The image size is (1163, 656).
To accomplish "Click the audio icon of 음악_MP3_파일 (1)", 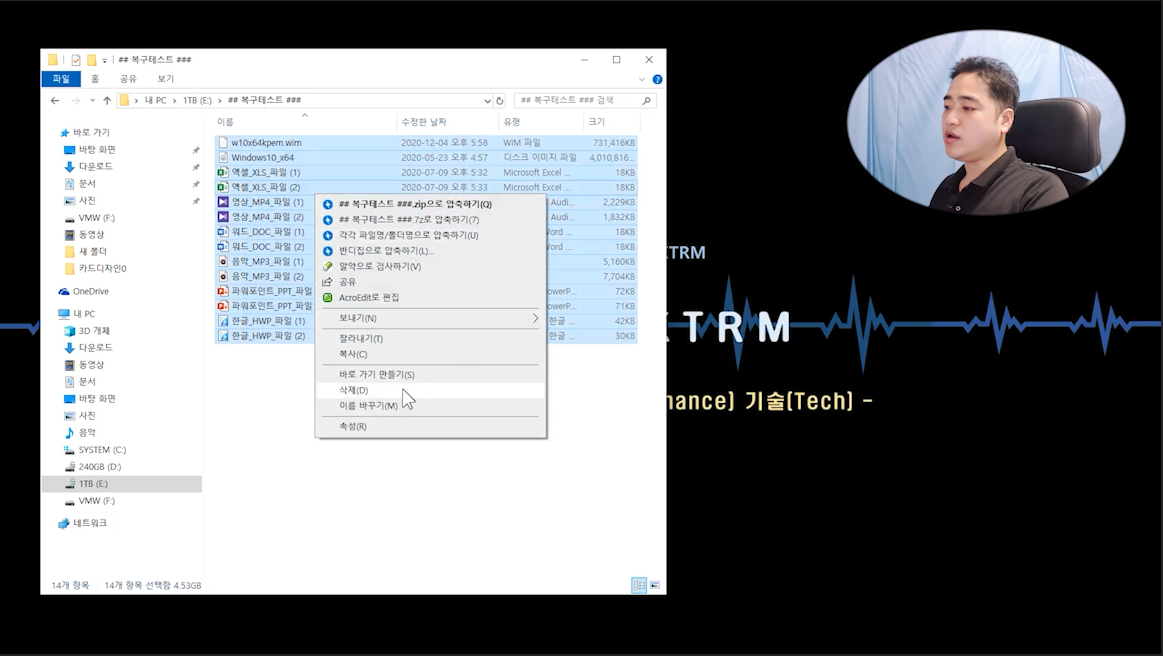I will pyautogui.click(x=223, y=261).
